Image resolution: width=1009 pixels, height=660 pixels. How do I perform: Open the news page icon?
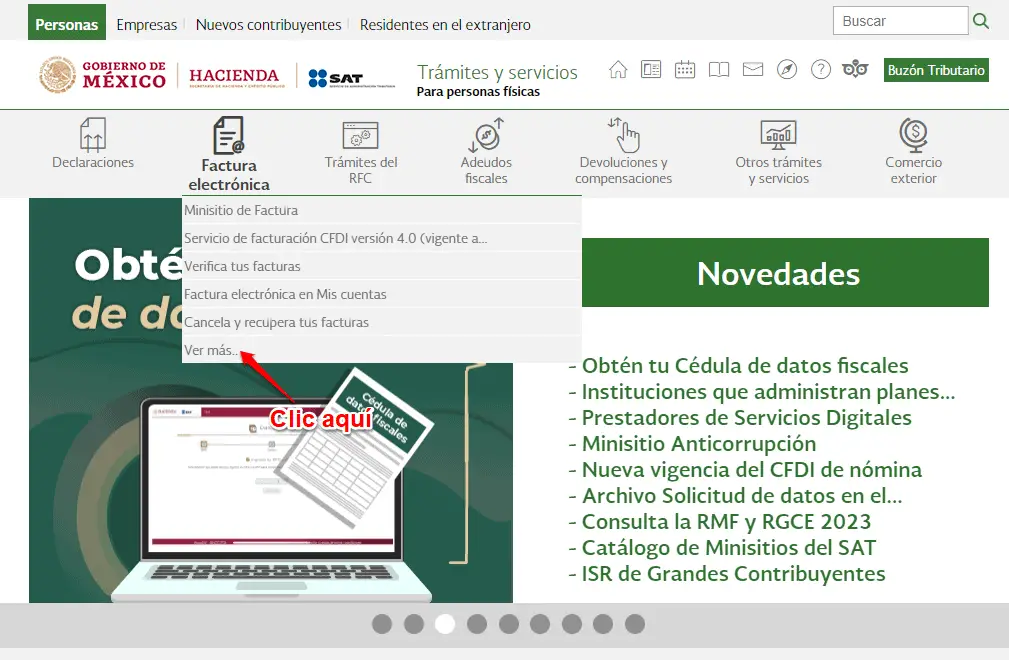click(651, 69)
